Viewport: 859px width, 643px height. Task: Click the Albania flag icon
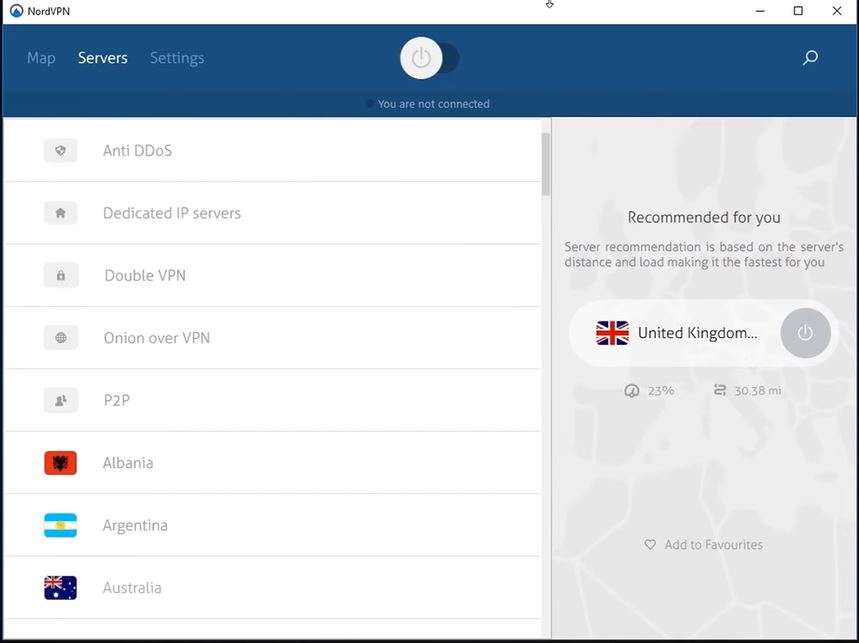pyautogui.click(x=60, y=463)
